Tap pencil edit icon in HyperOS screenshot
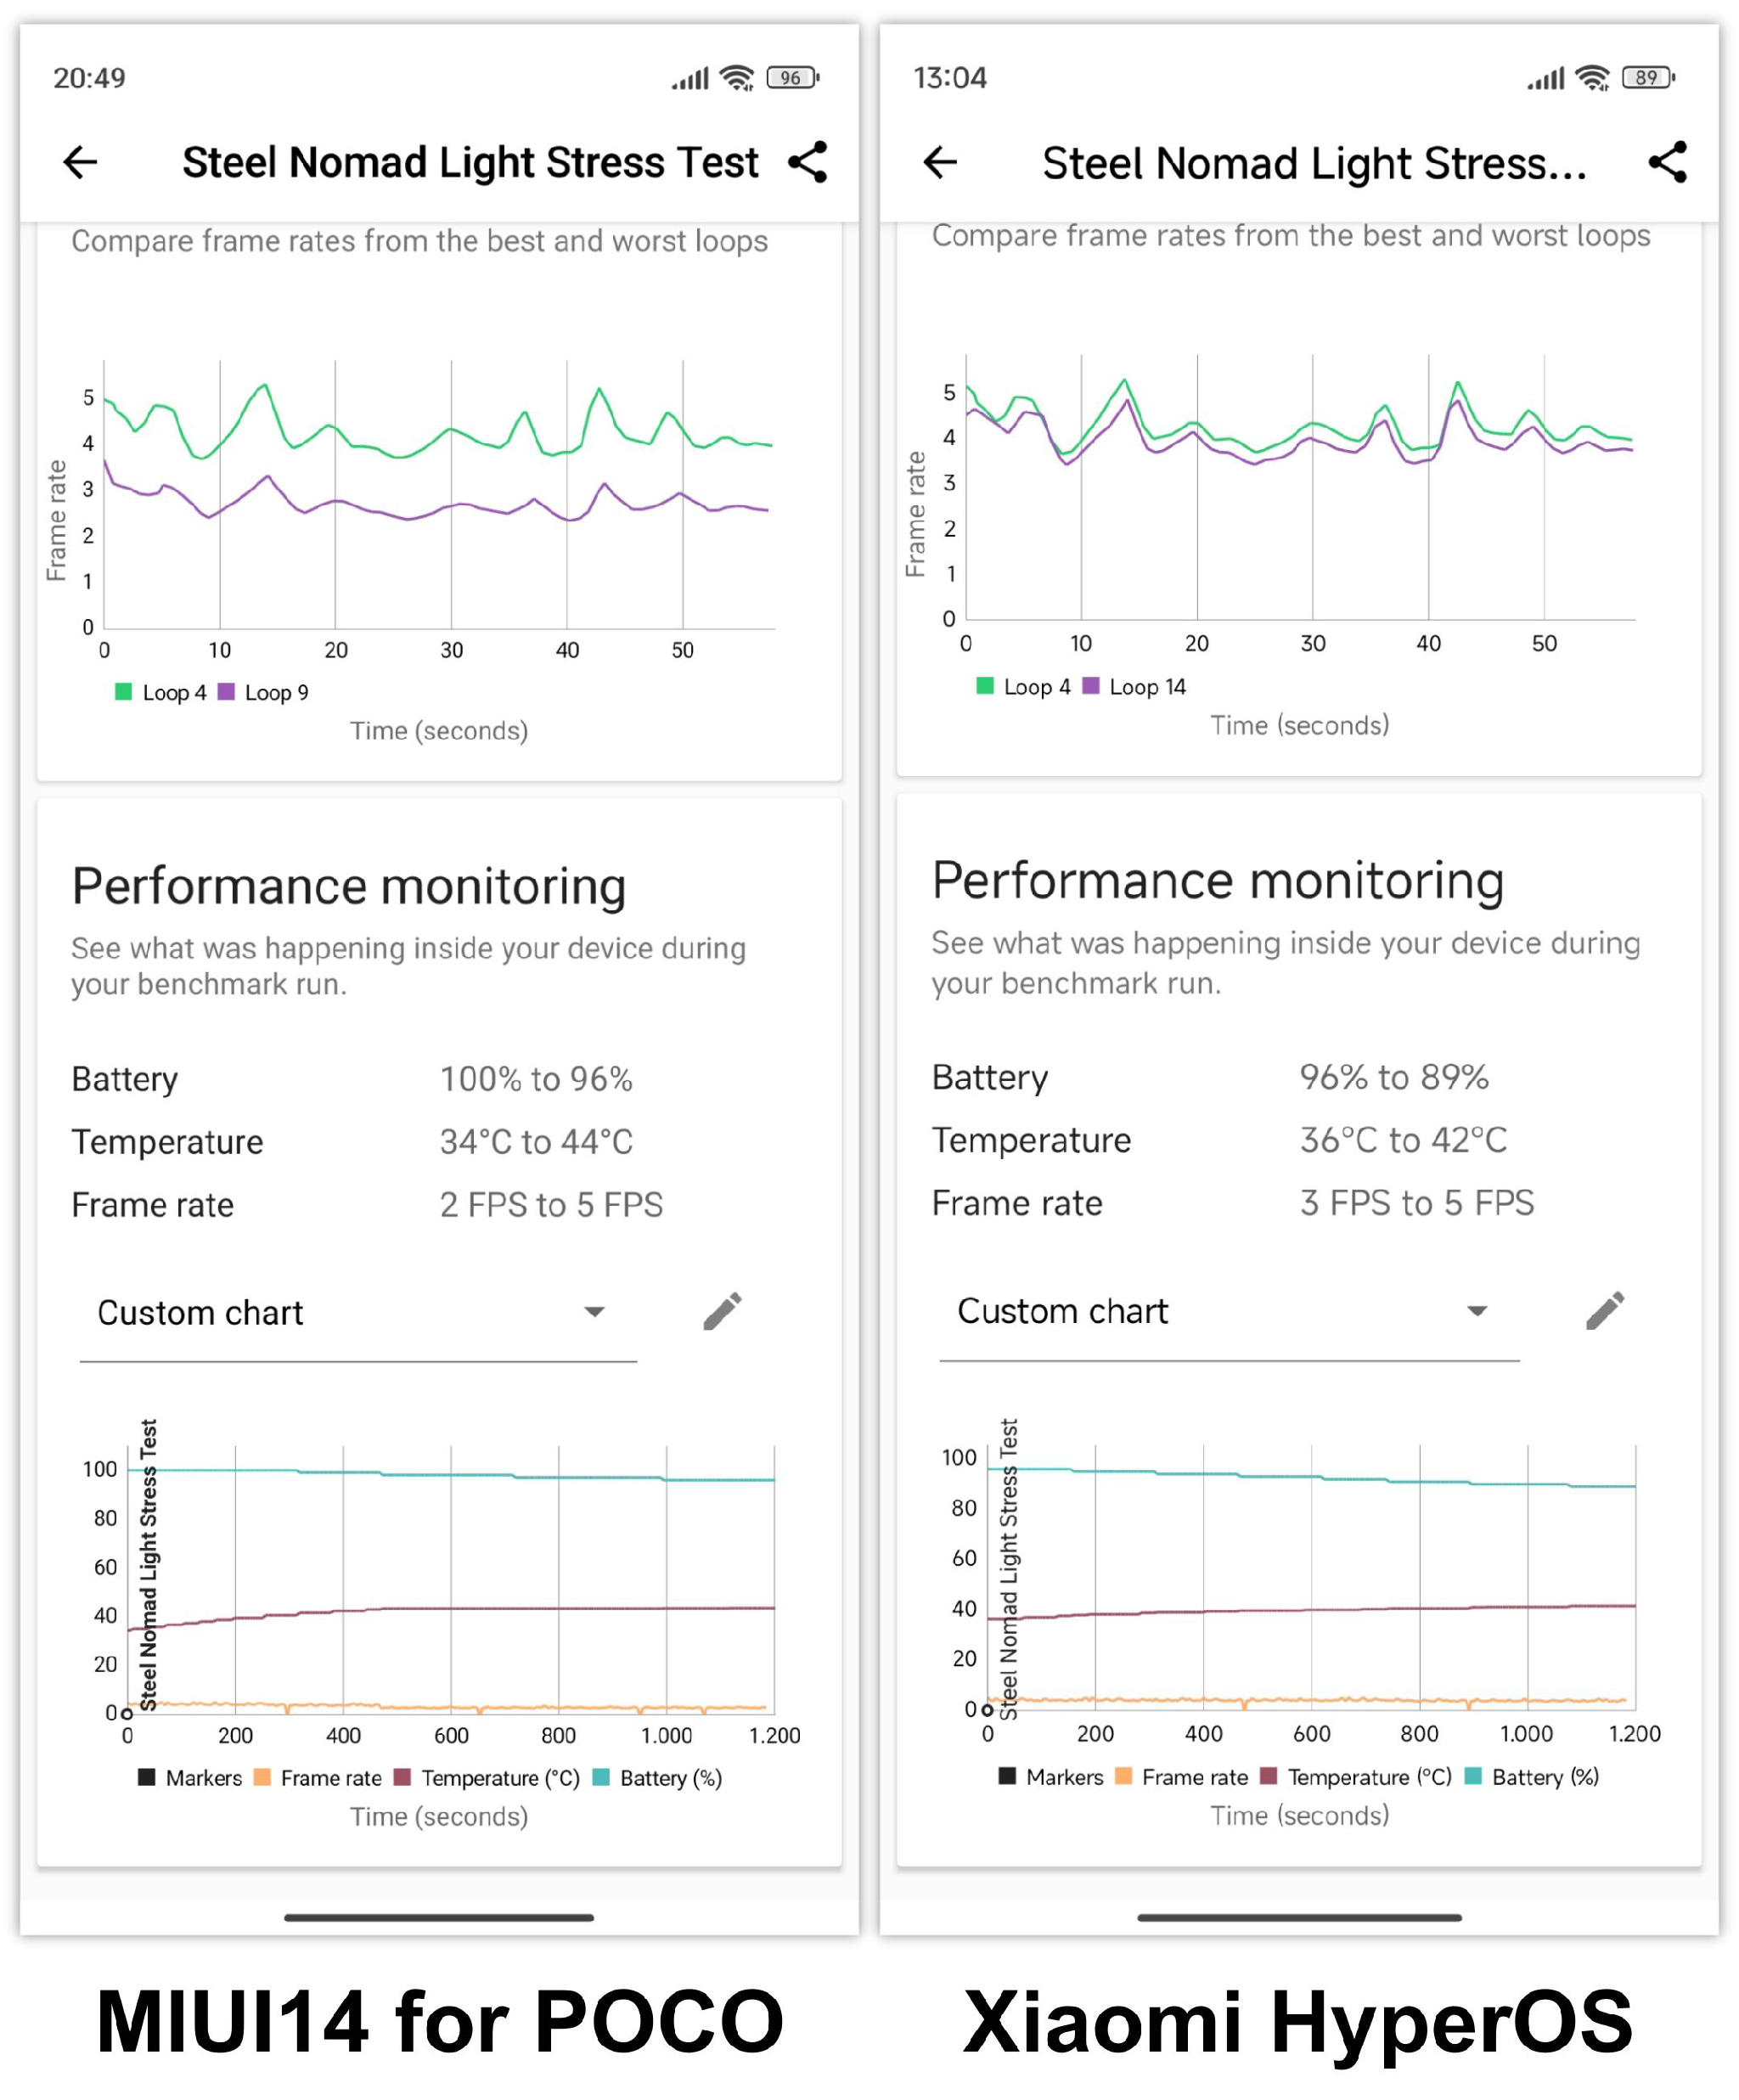 1605,1310
